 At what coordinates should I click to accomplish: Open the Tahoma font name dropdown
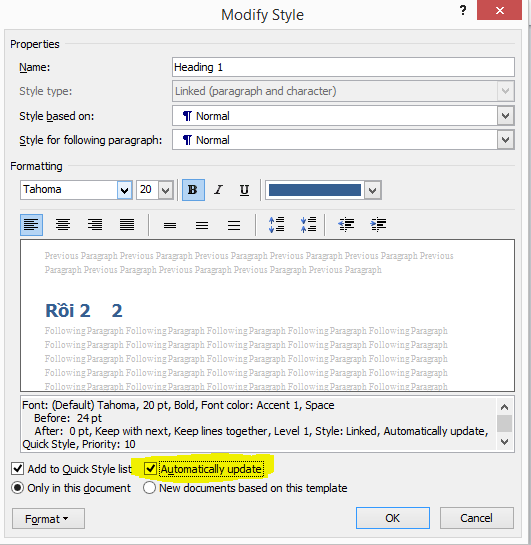pos(124,190)
